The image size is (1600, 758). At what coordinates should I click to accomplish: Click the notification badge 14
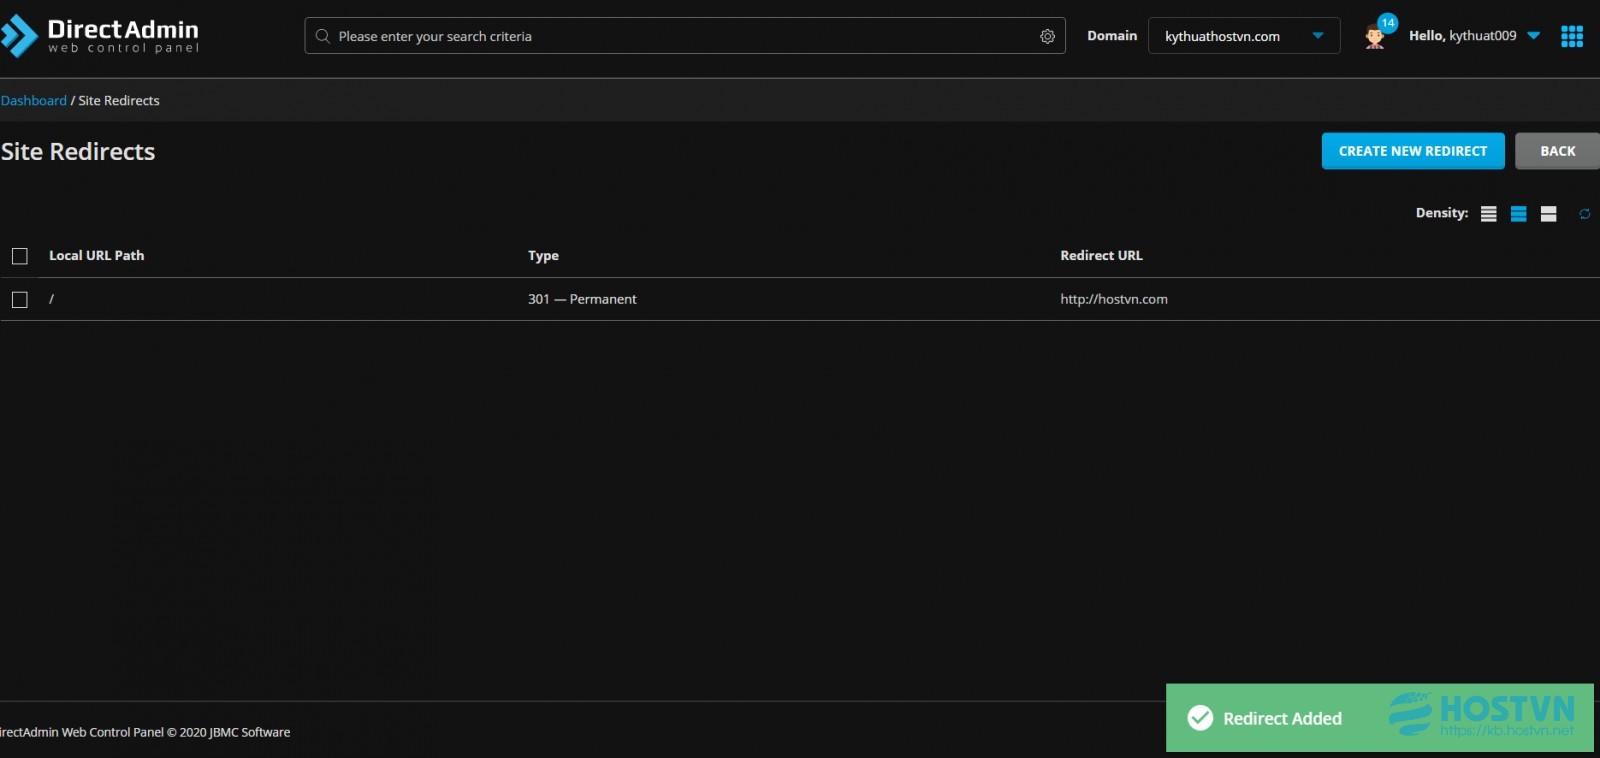(x=1387, y=23)
